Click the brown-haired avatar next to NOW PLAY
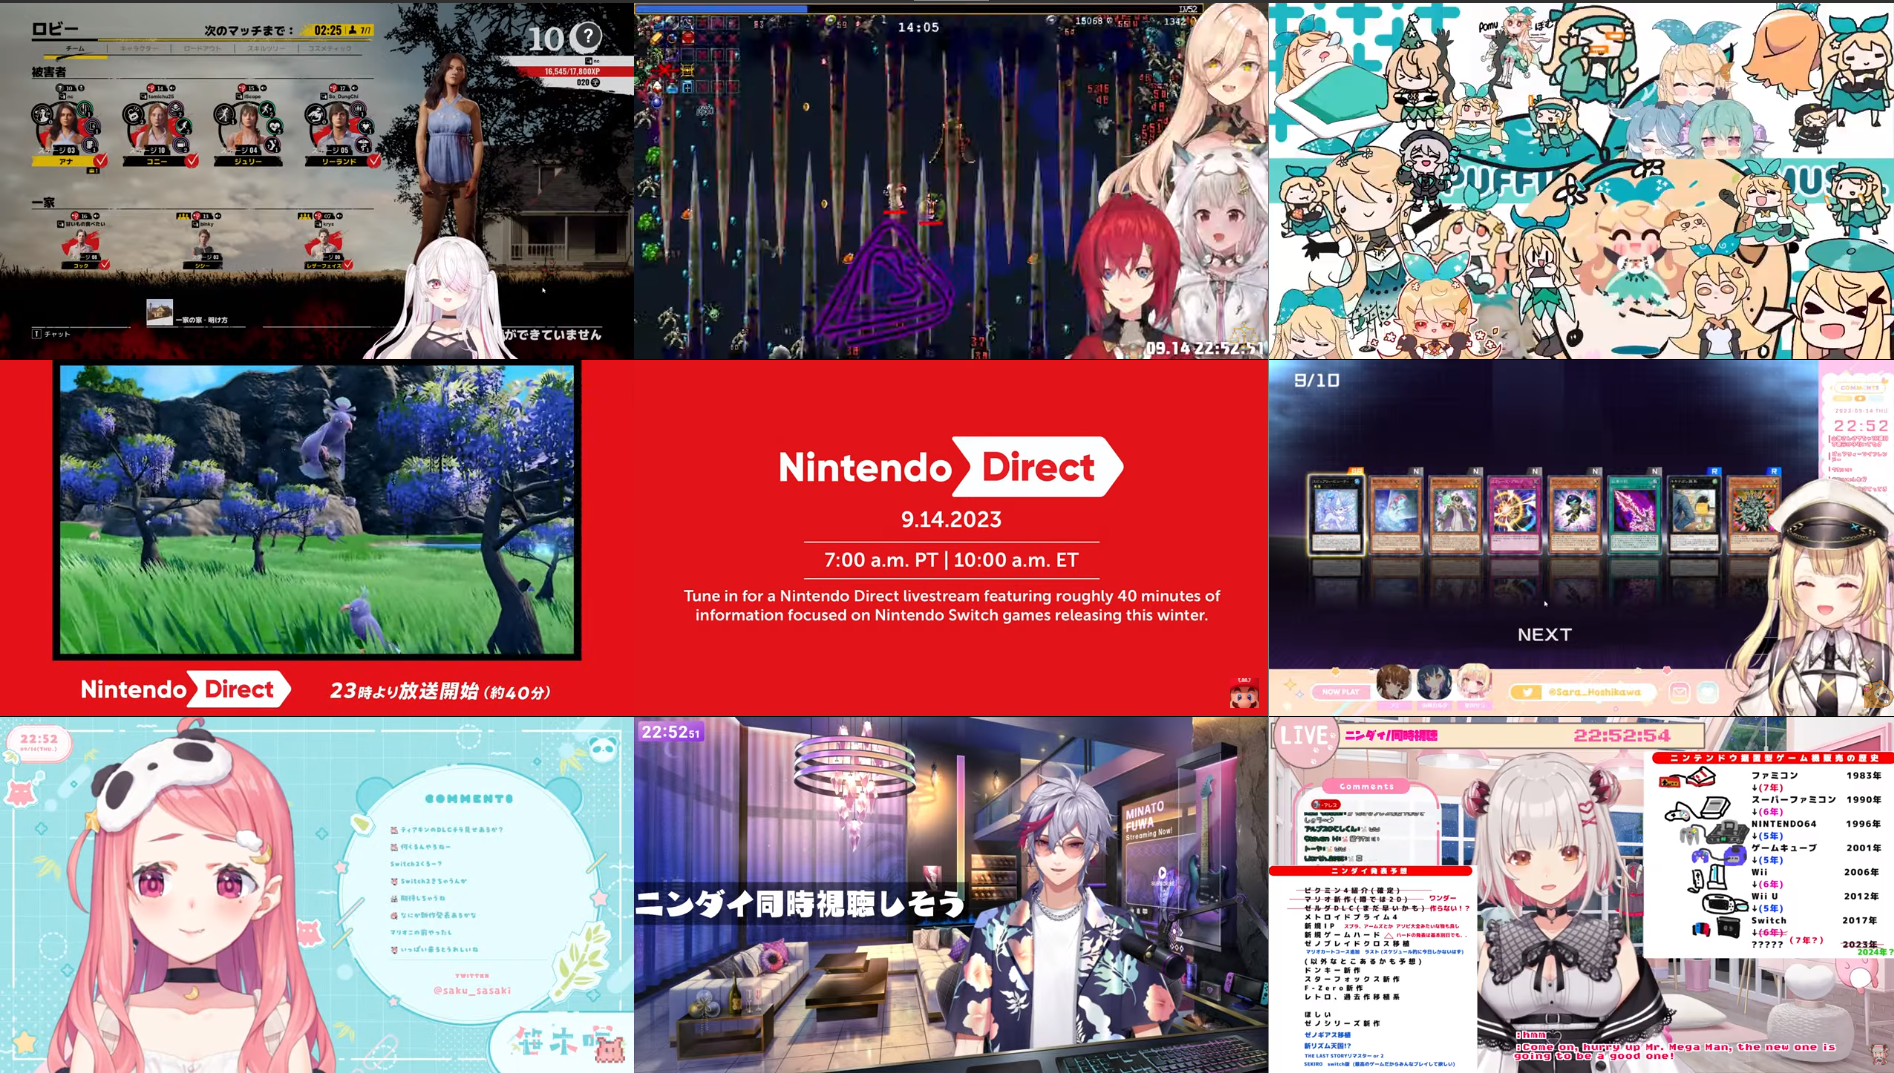Viewport: 1894px width, 1073px height. click(x=1393, y=682)
